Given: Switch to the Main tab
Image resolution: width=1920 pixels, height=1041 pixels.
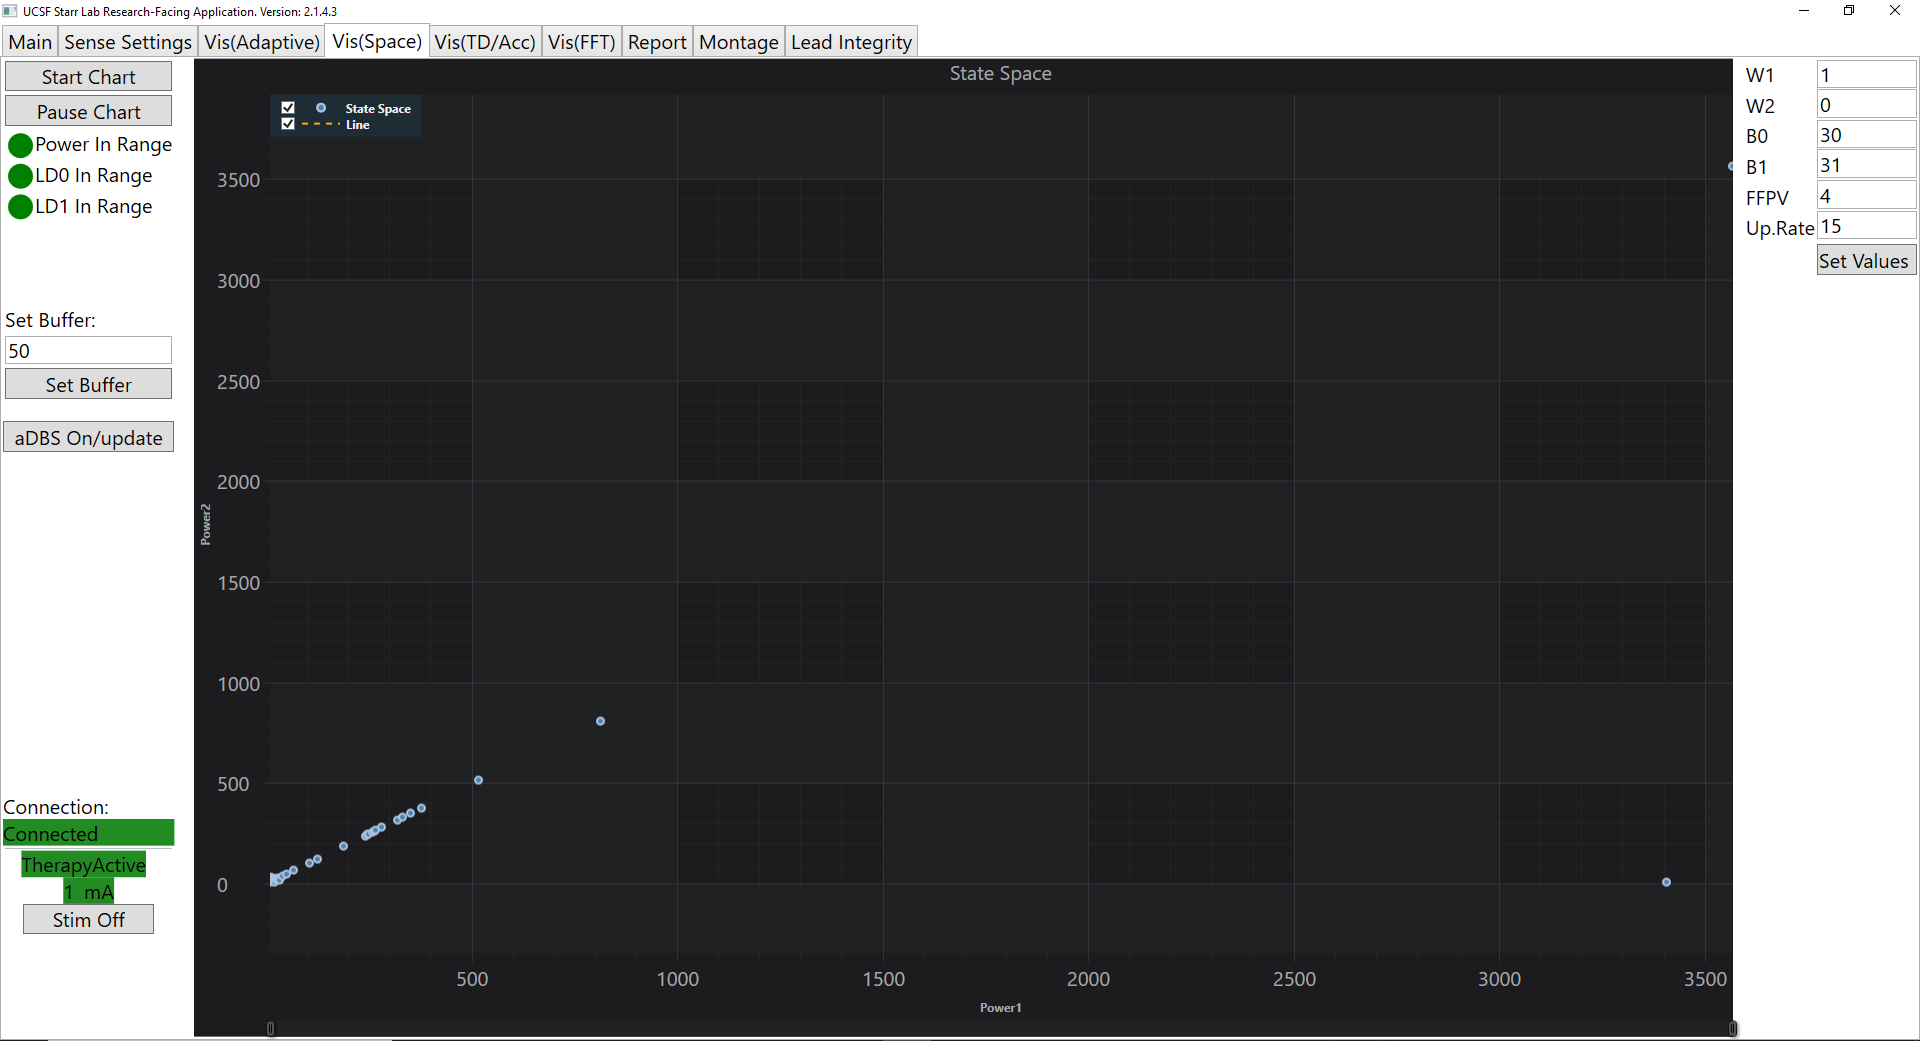Looking at the screenshot, I should pyautogui.click(x=30, y=42).
